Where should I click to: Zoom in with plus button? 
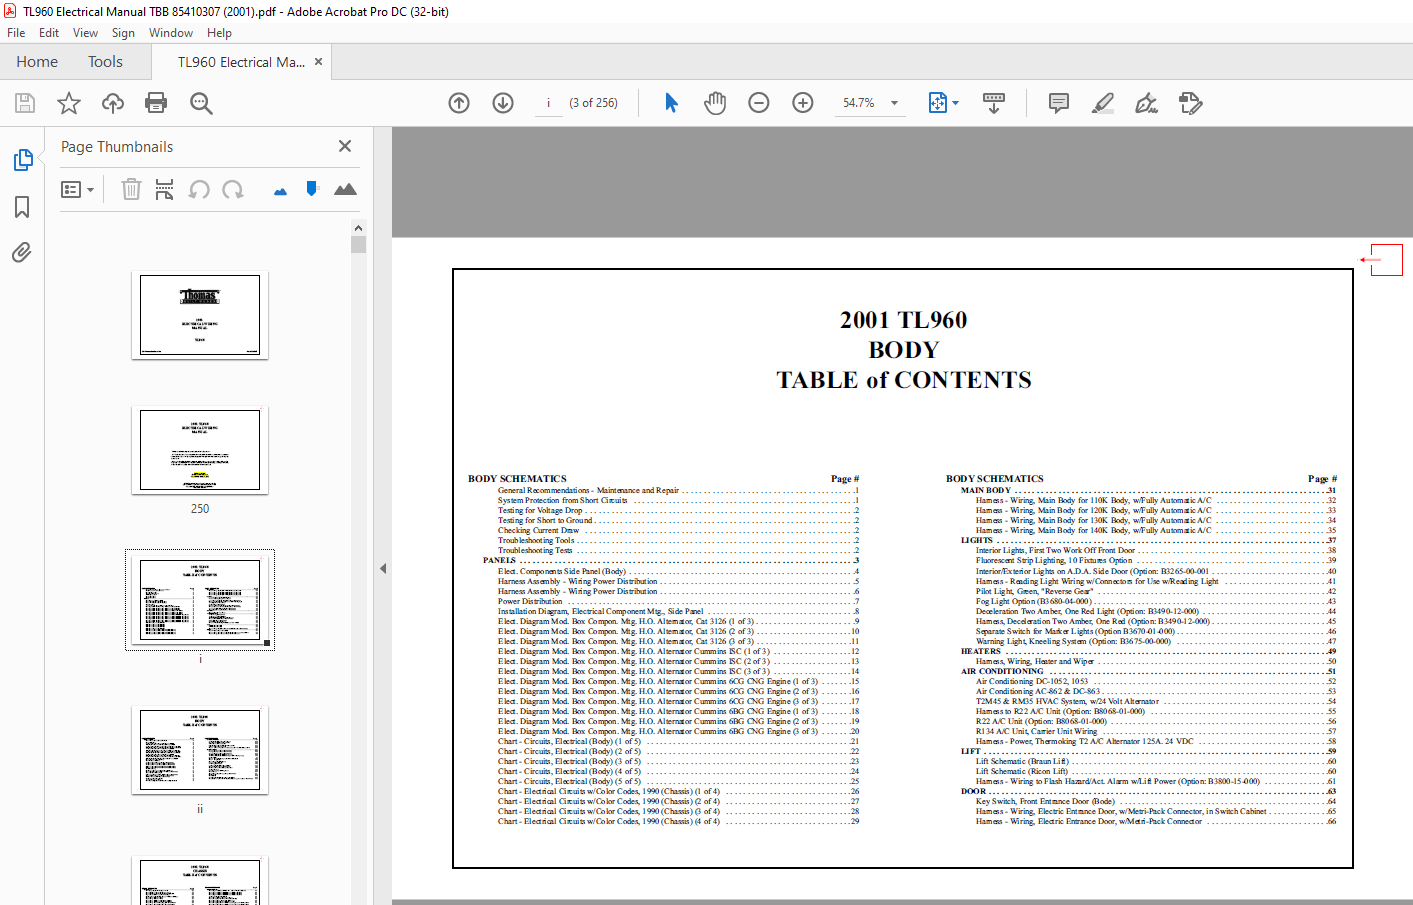pyautogui.click(x=803, y=103)
